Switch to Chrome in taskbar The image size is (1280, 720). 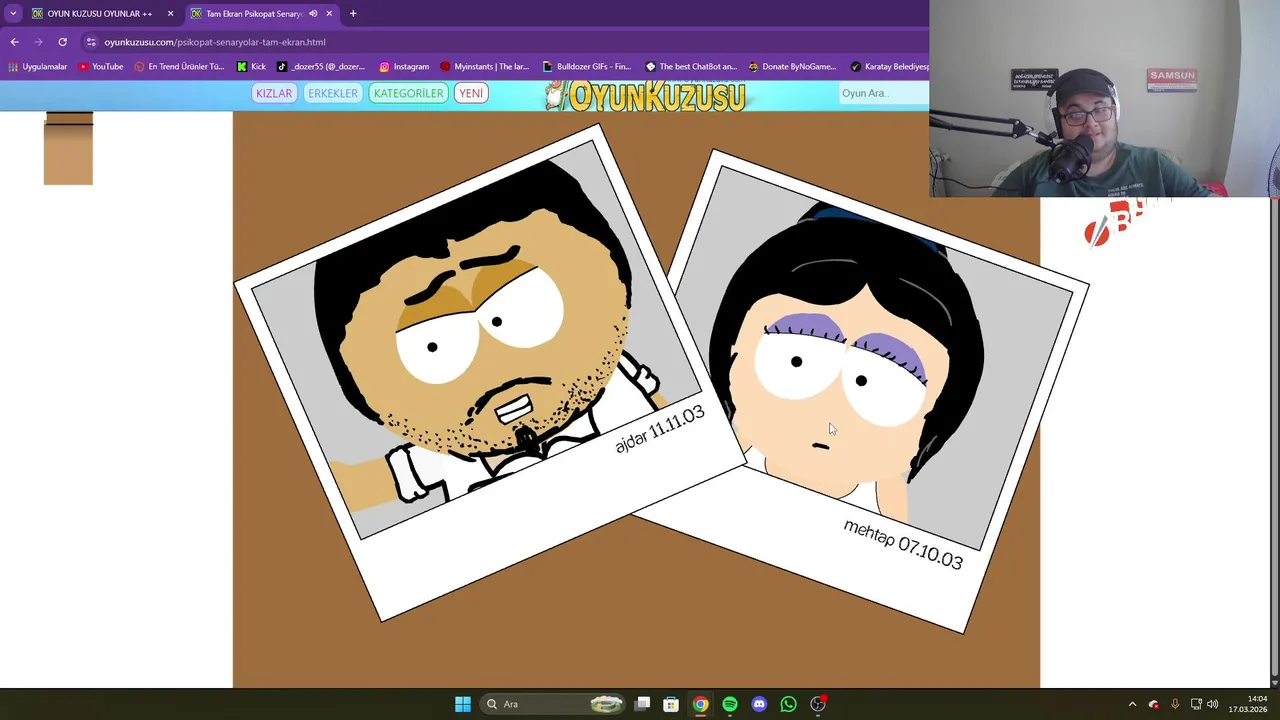click(x=700, y=704)
